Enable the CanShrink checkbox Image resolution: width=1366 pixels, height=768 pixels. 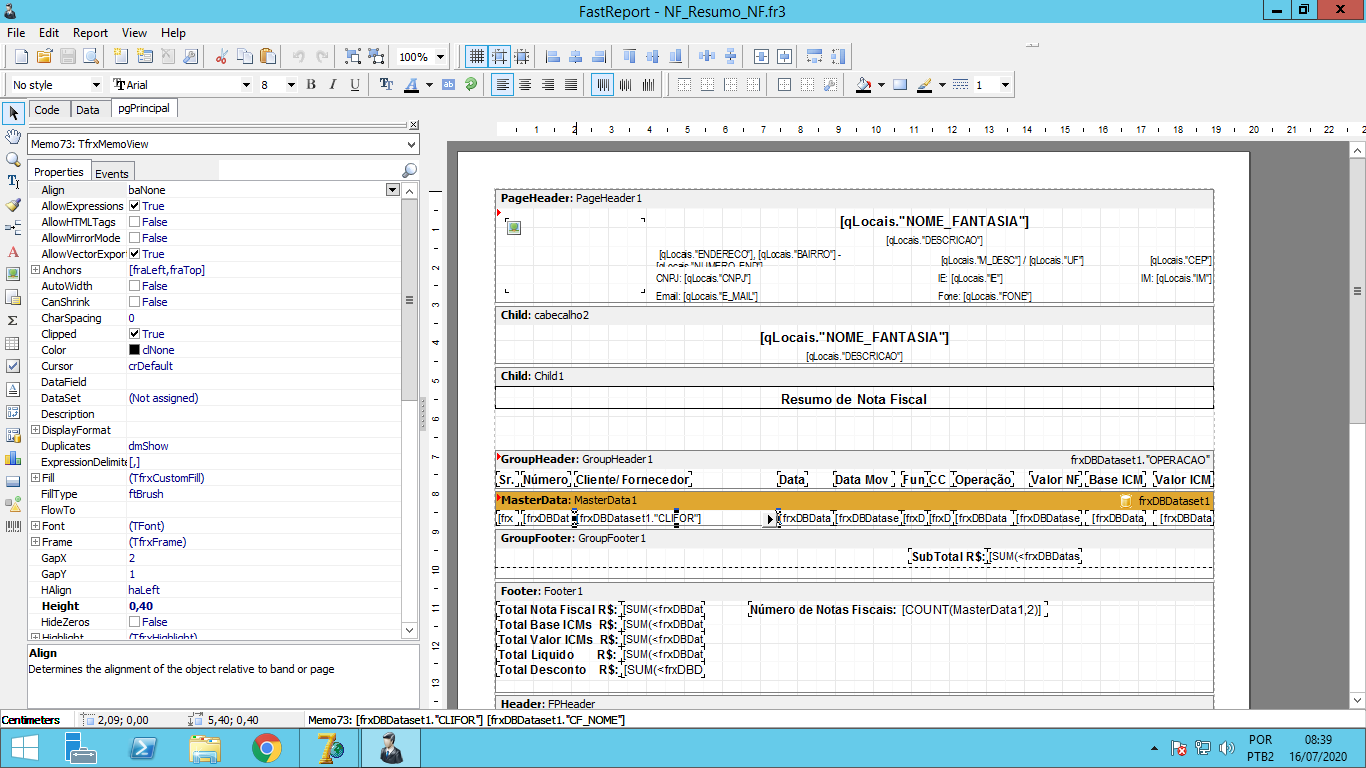click(x=134, y=302)
